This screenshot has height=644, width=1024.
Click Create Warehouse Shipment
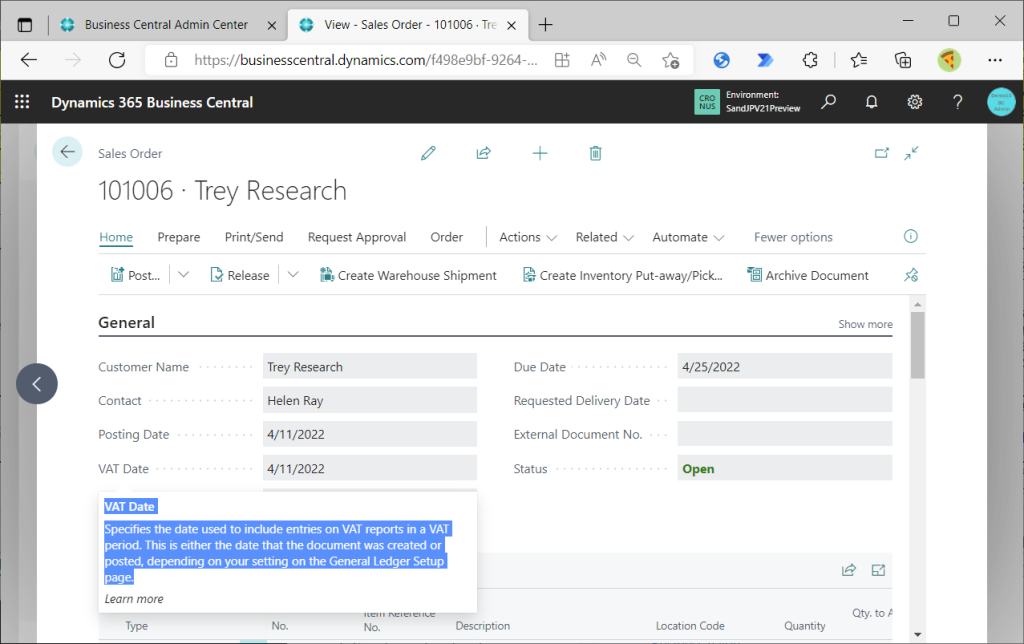(x=408, y=275)
